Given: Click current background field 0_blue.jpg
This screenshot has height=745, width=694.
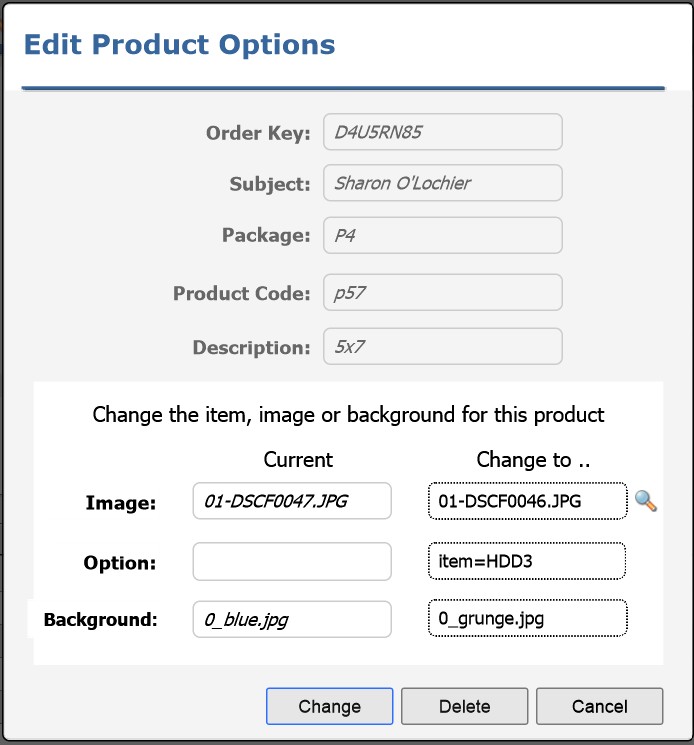Looking at the screenshot, I should pos(291,619).
